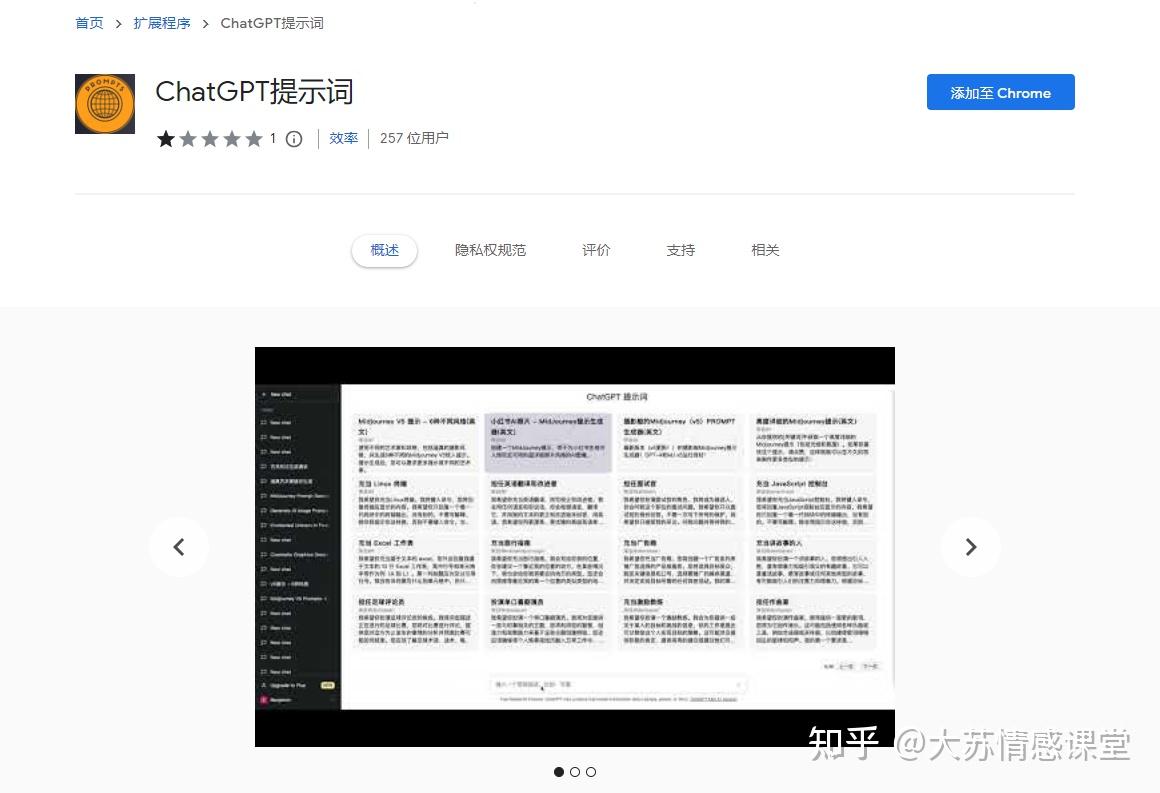Viewport: 1160px width, 793px height.
Task: Click the star rating display
Action: point(210,139)
